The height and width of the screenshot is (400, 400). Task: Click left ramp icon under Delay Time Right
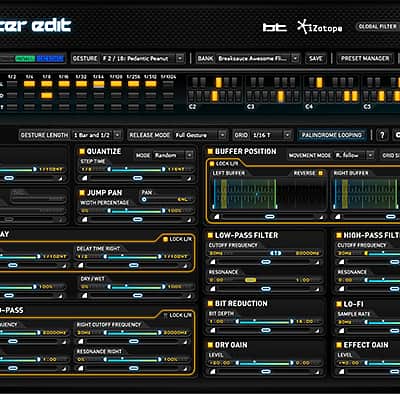(80, 265)
